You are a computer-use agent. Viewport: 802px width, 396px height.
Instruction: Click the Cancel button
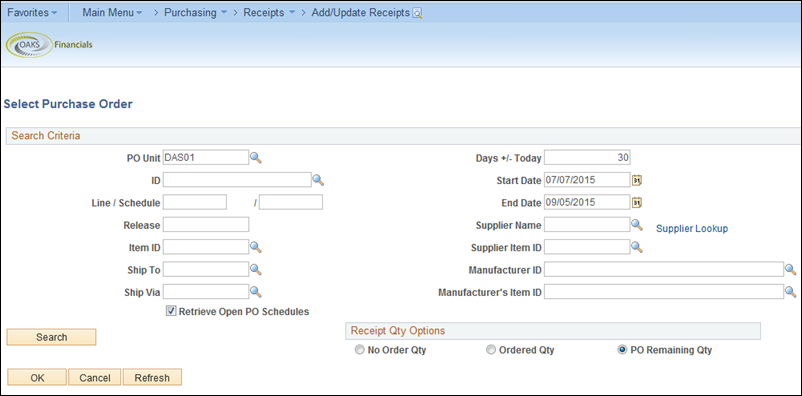point(95,378)
